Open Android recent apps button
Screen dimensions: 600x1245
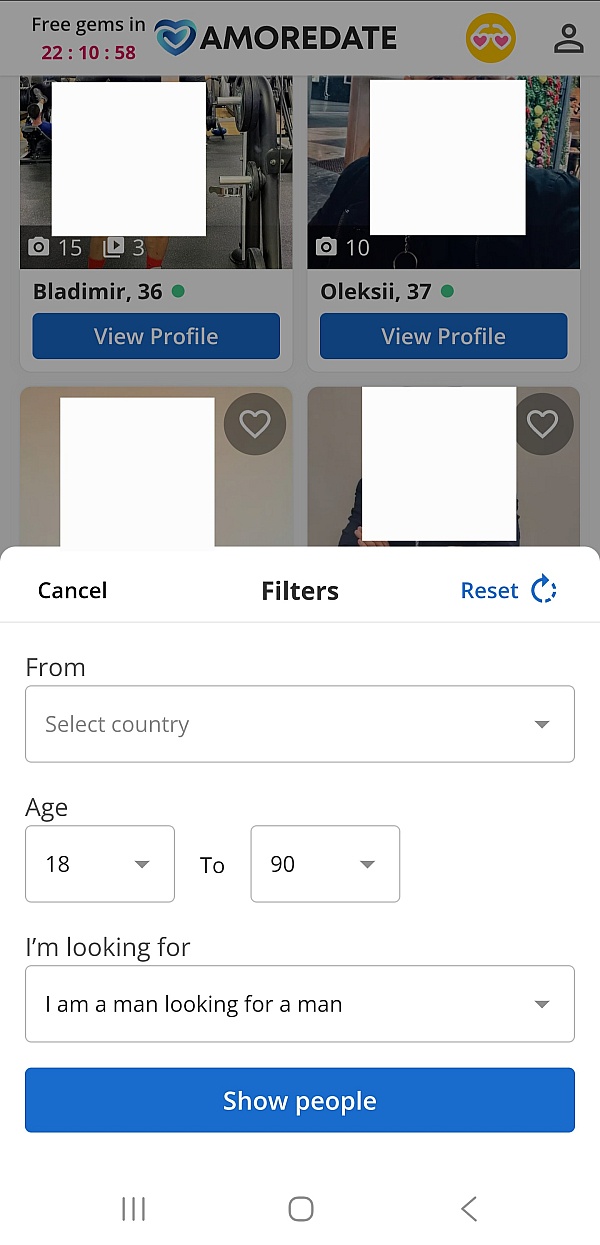coord(133,1209)
